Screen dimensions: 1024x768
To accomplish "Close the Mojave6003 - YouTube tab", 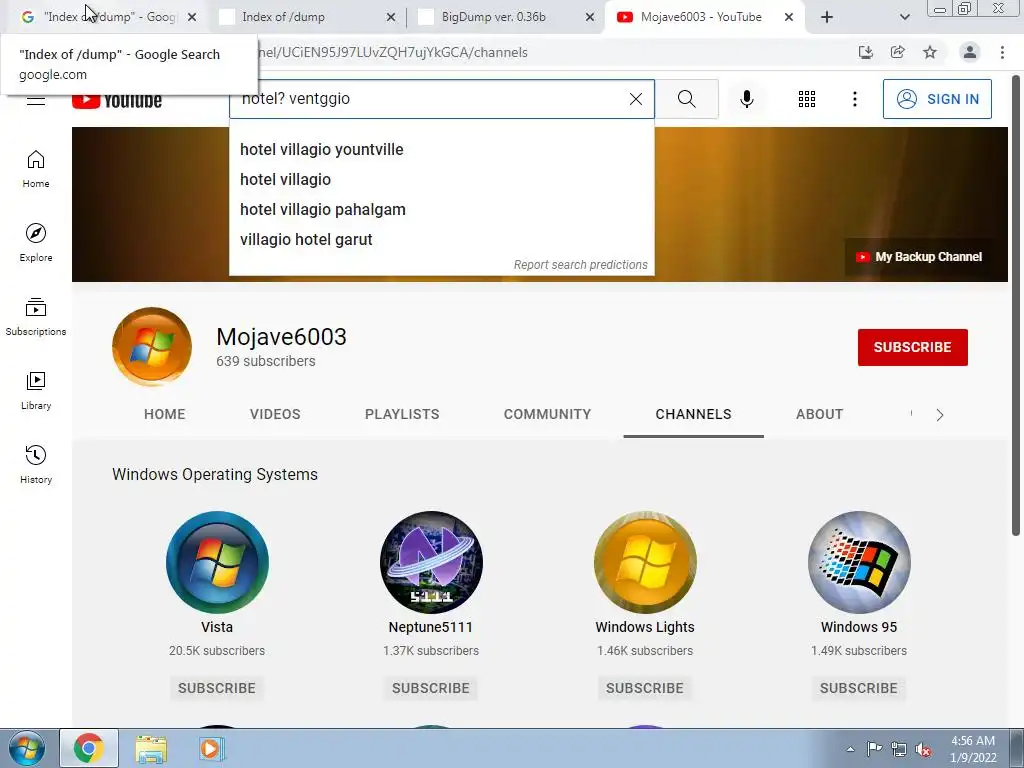I will 789,17.
